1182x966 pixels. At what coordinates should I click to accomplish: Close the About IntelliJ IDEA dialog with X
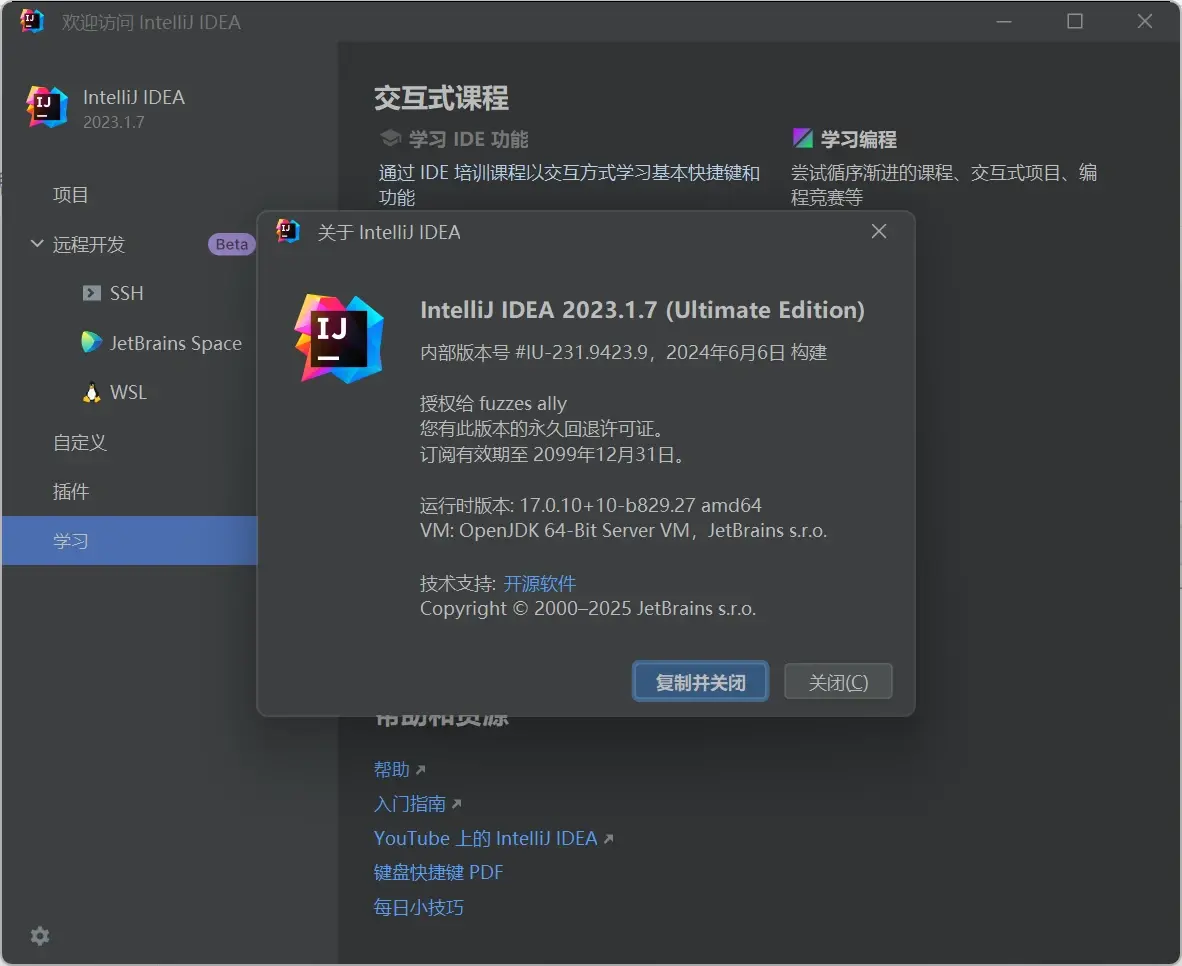[878, 232]
